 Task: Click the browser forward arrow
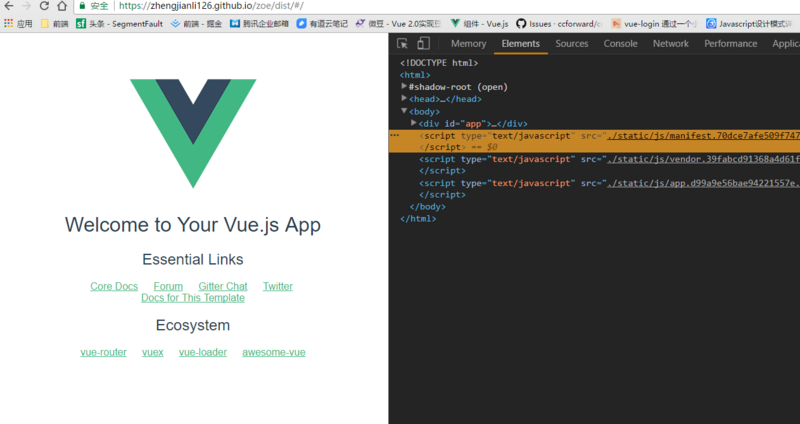(27, 6)
